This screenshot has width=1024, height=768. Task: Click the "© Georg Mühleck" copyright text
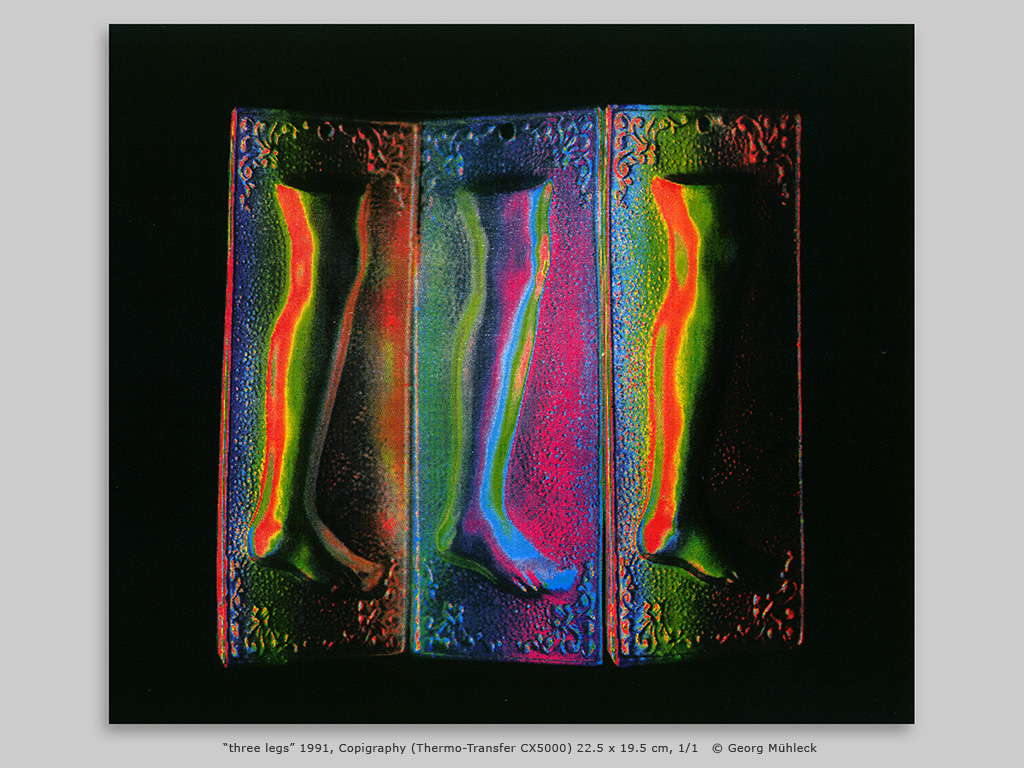tap(764, 748)
